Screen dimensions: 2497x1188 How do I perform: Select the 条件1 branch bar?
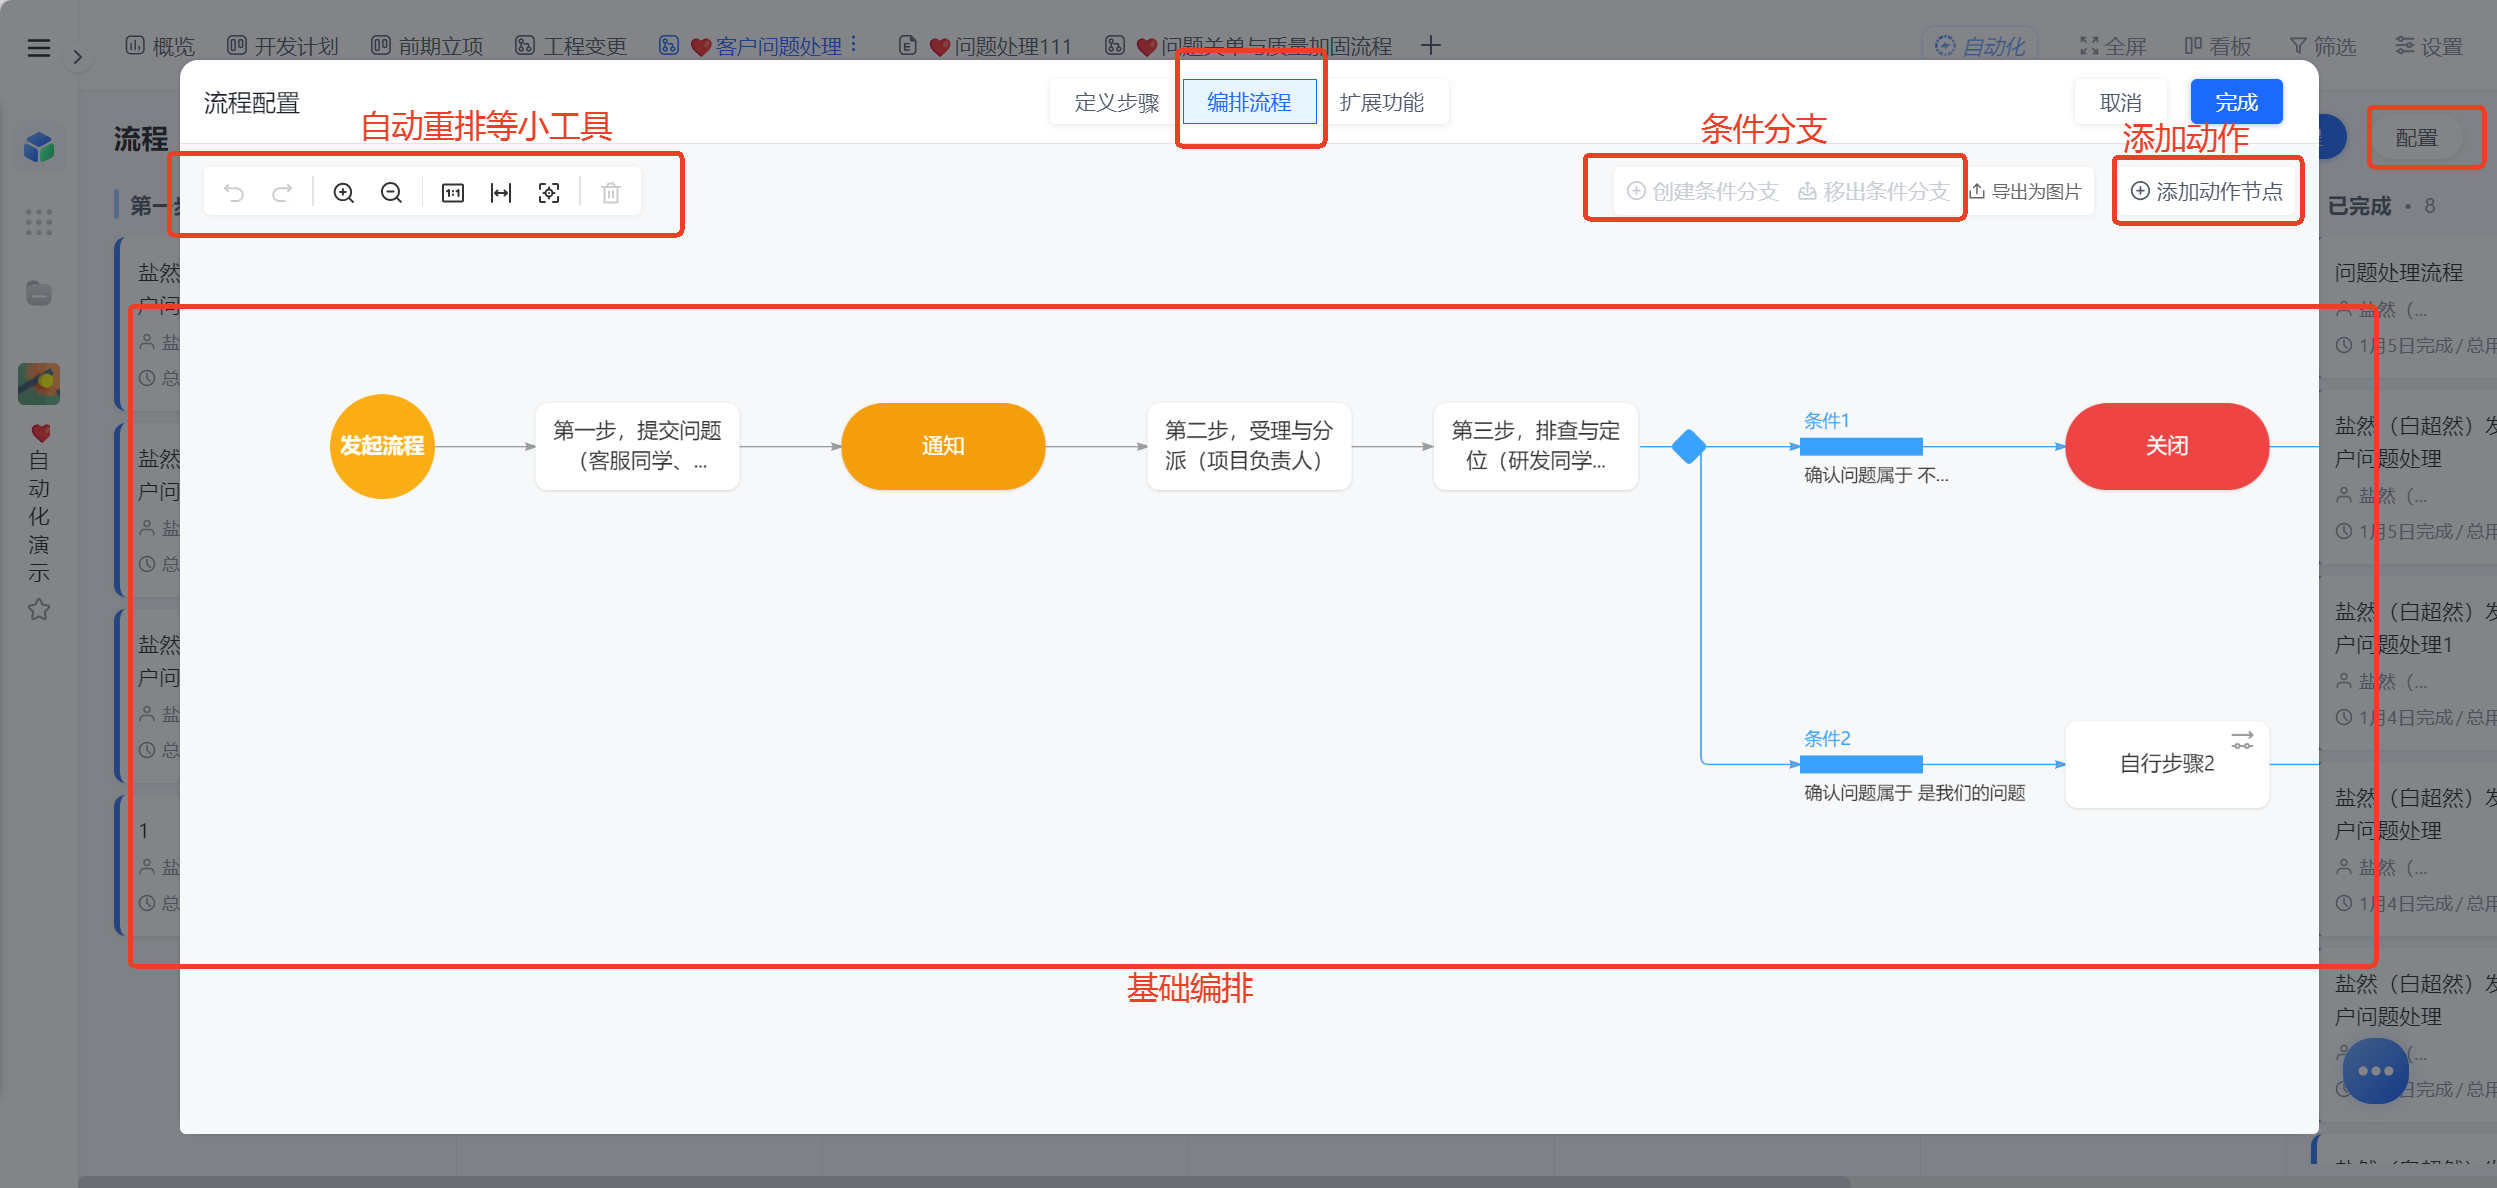point(1861,446)
